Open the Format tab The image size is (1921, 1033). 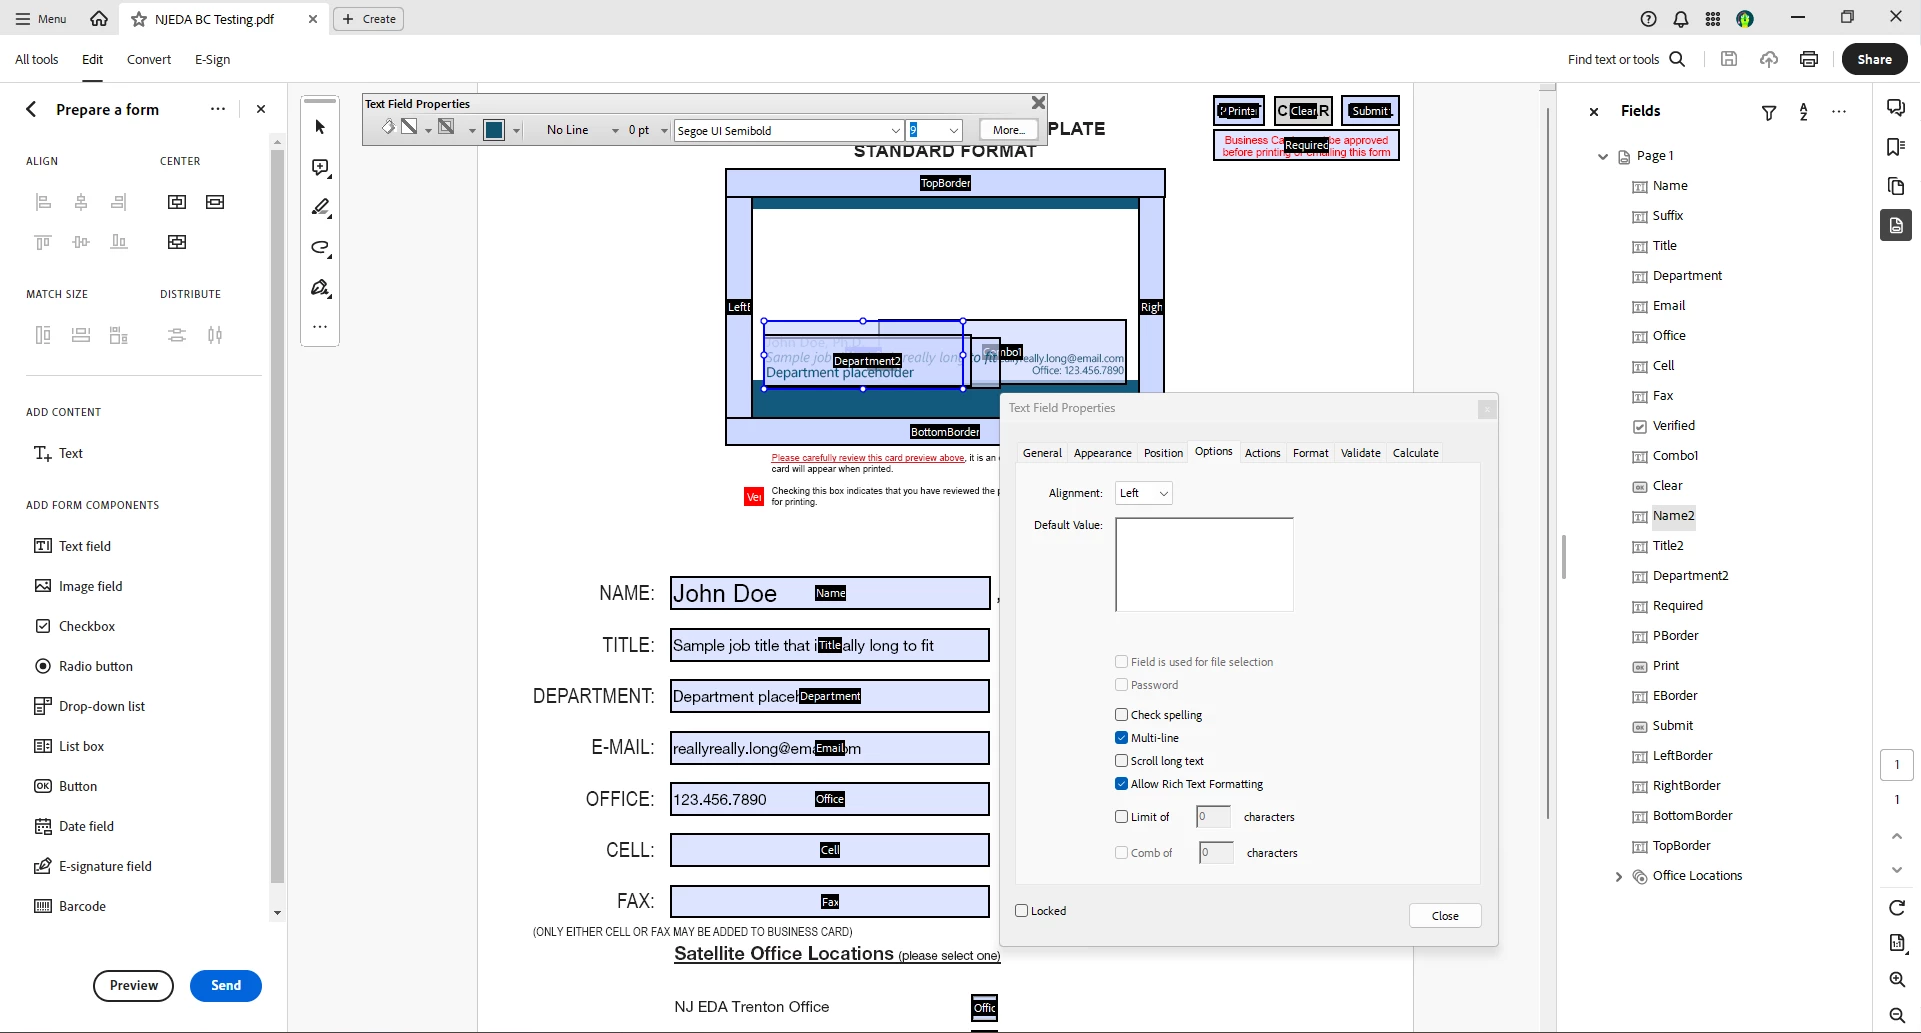[1311, 453]
